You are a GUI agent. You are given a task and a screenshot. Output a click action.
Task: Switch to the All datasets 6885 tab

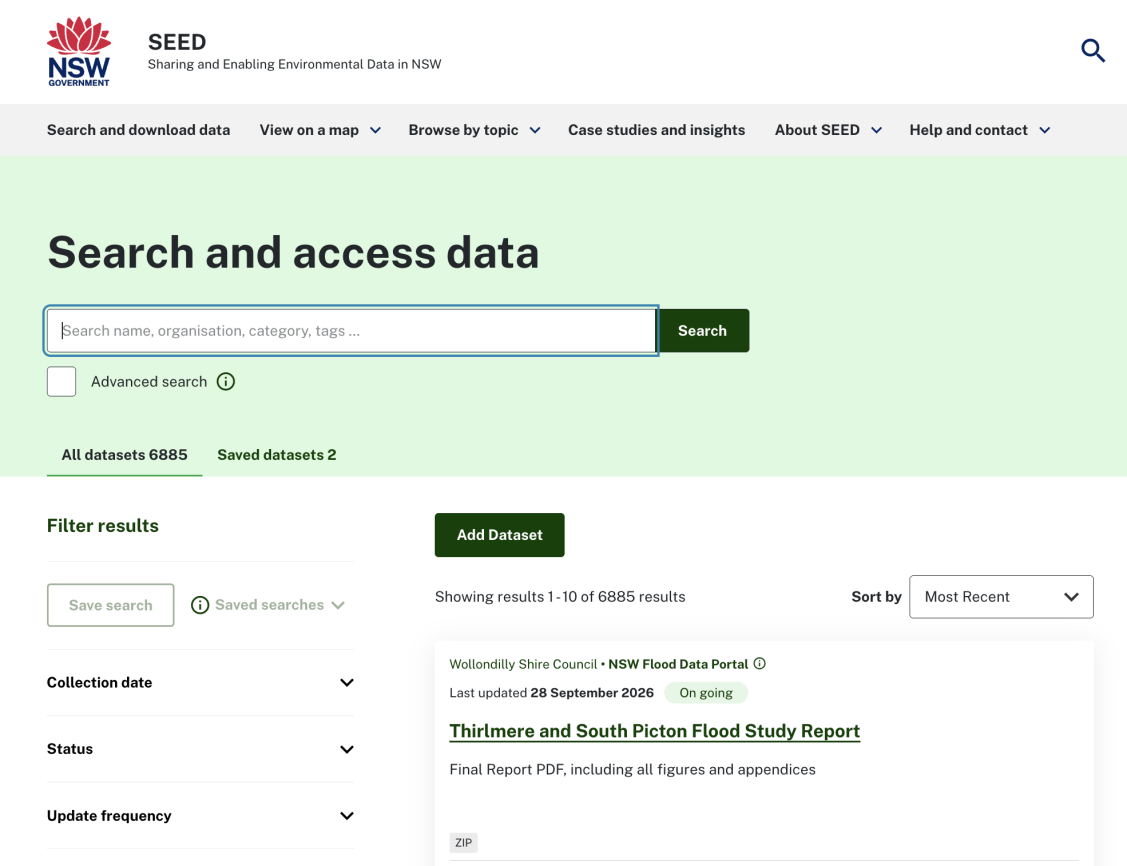pyautogui.click(x=124, y=455)
